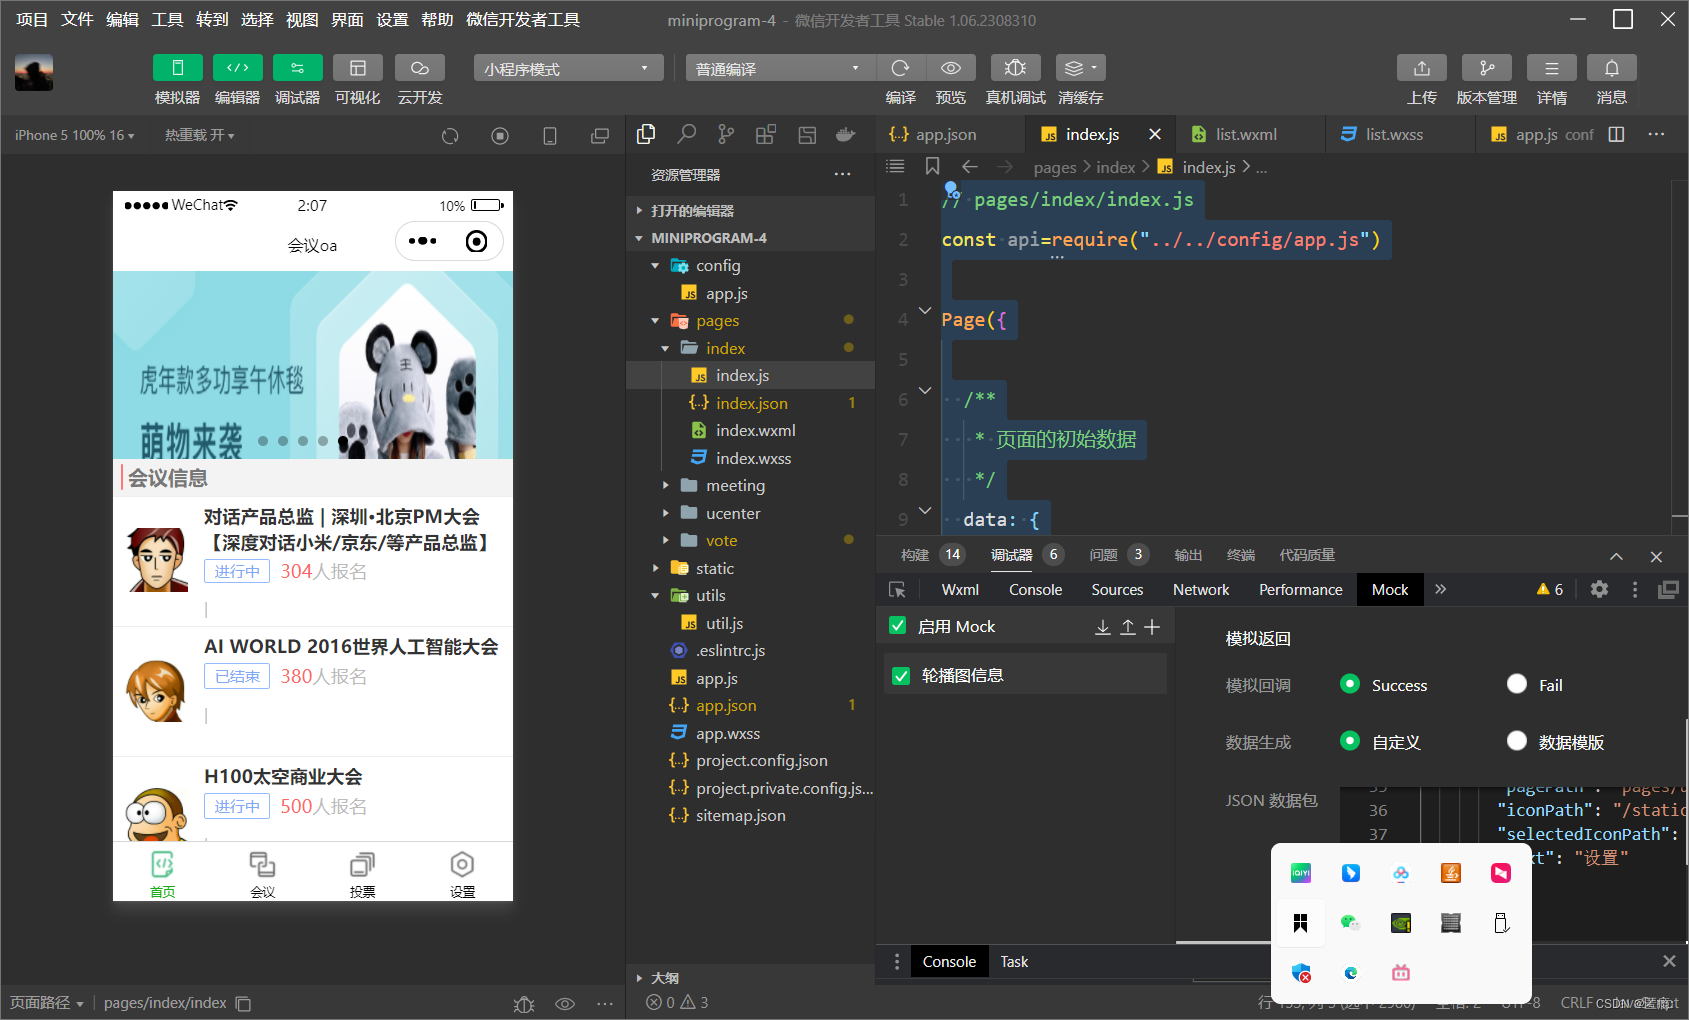Open the extensions icon in sidebar
This screenshot has height=1020, width=1689.
[x=766, y=134]
